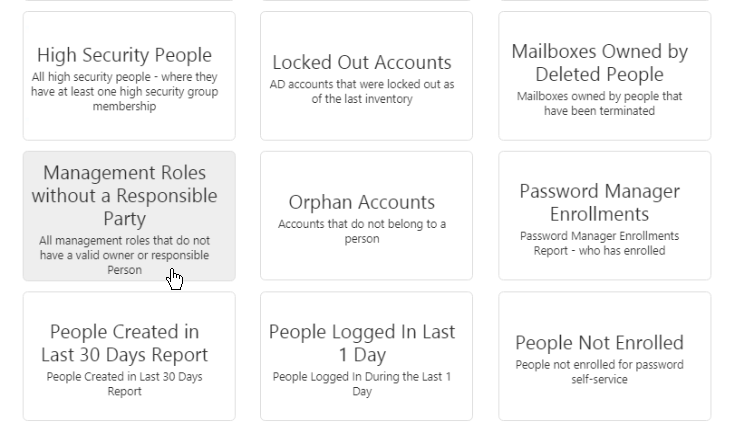Click the cut-off tile above Locked Out Accounts
This screenshot has width=730, height=430.
coord(366,1)
